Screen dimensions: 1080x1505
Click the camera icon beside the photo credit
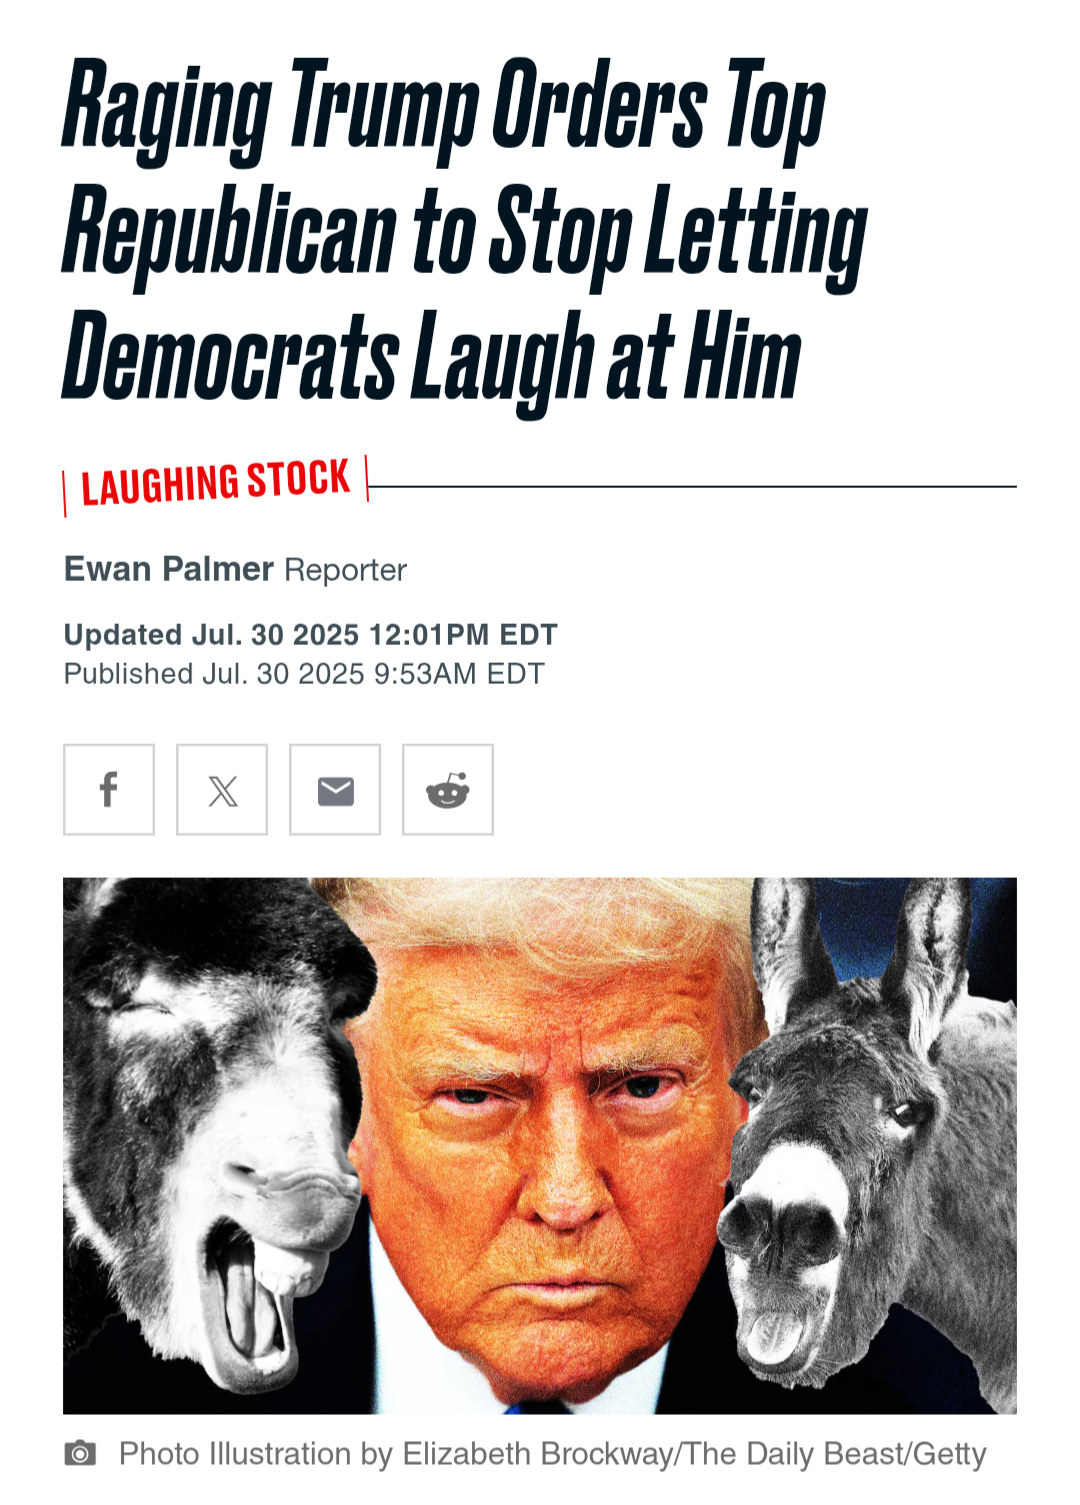point(80,1453)
